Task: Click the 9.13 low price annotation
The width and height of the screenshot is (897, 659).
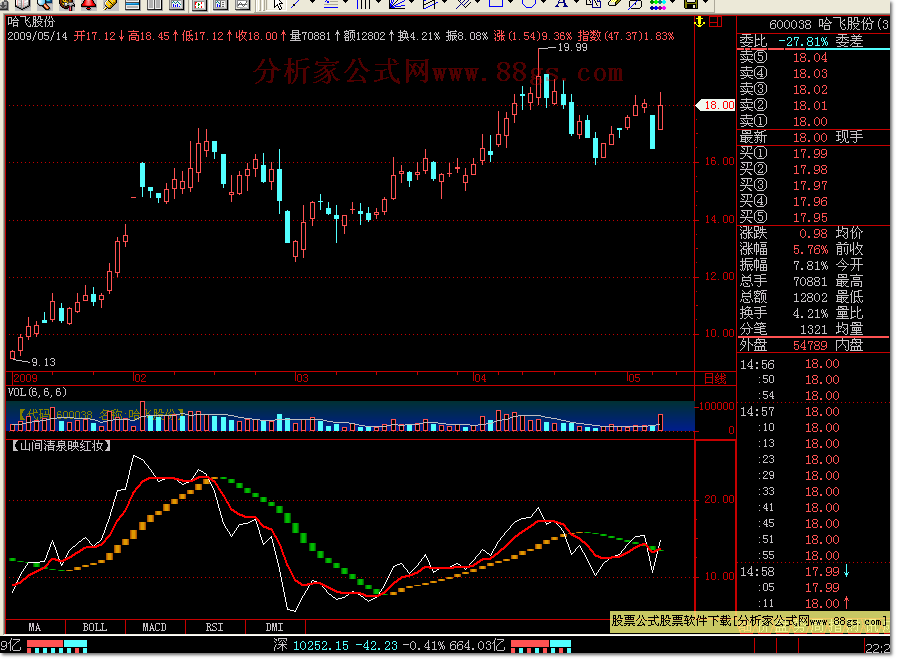Action: 43,362
